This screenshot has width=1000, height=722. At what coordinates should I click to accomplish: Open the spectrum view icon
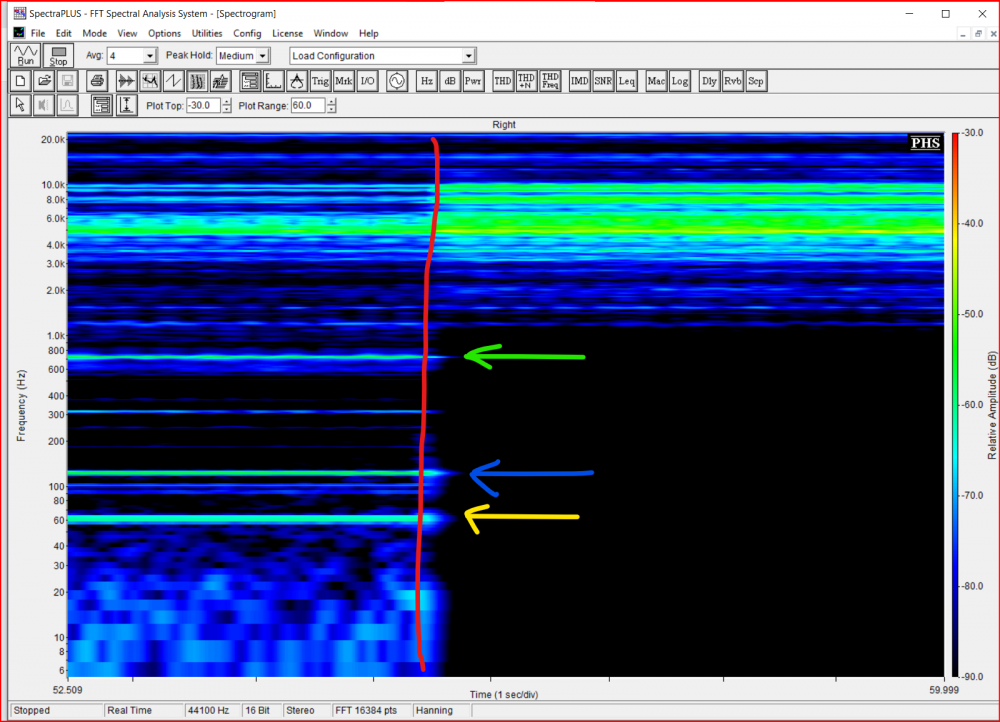150,81
